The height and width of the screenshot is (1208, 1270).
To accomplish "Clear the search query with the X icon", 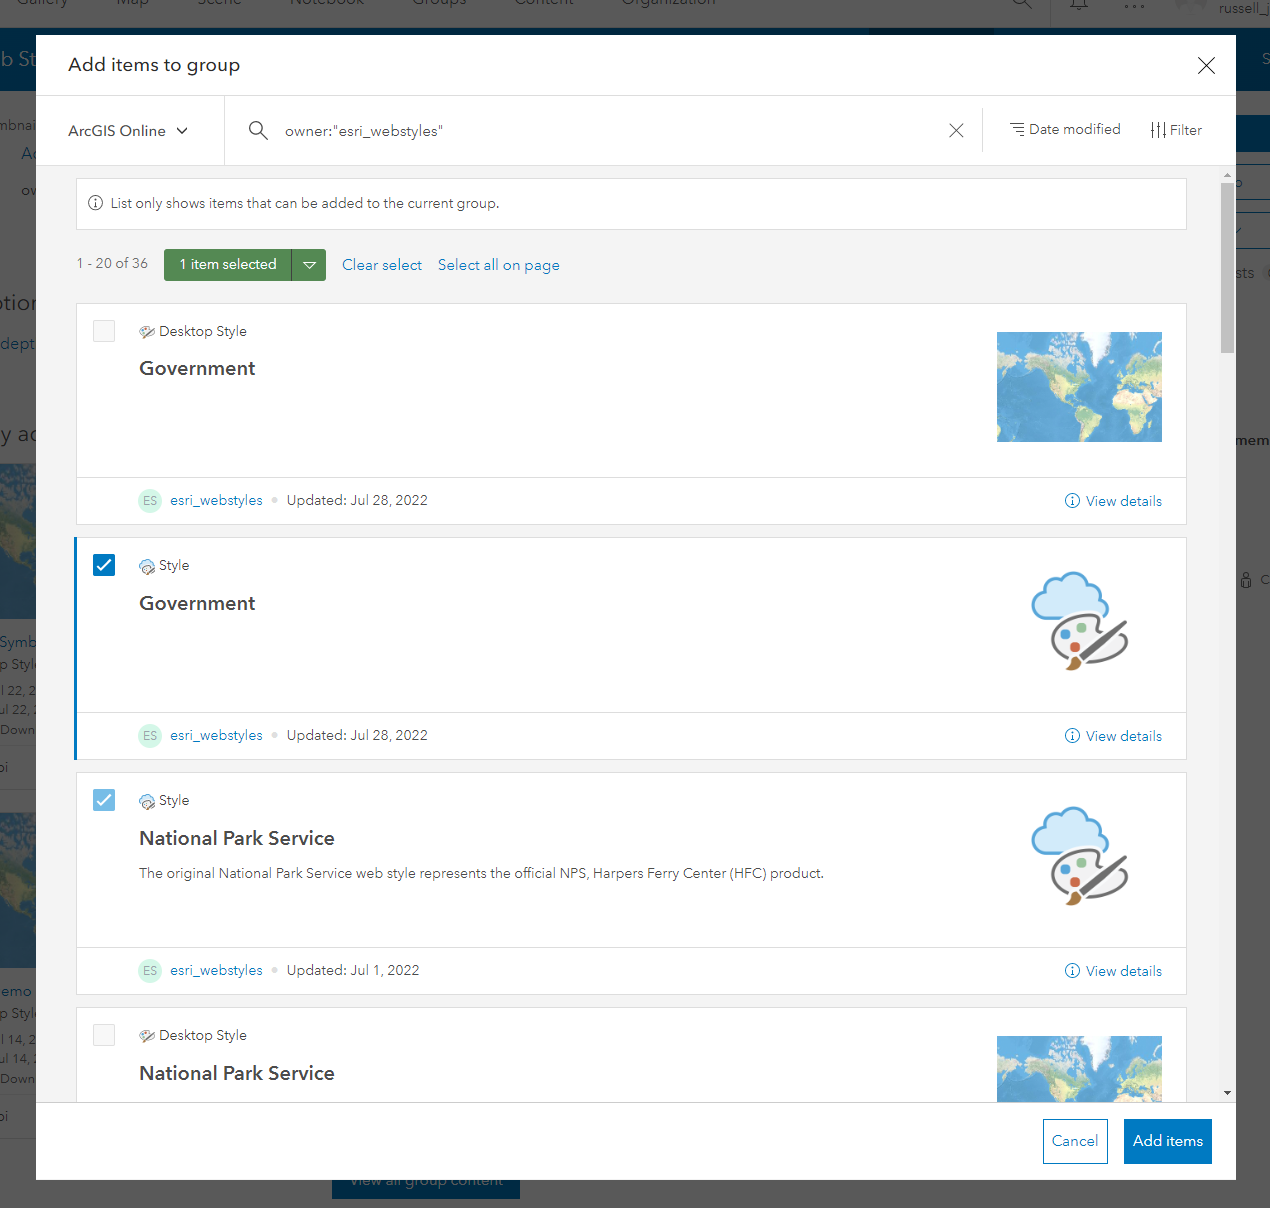I will click(956, 130).
